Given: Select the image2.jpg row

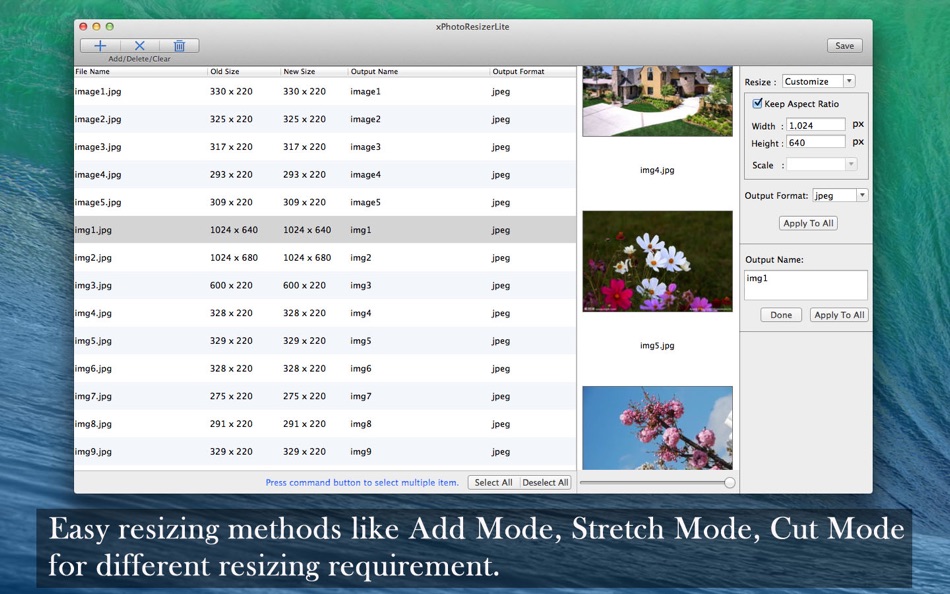Looking at the screenshot, I should coord(325,119).
